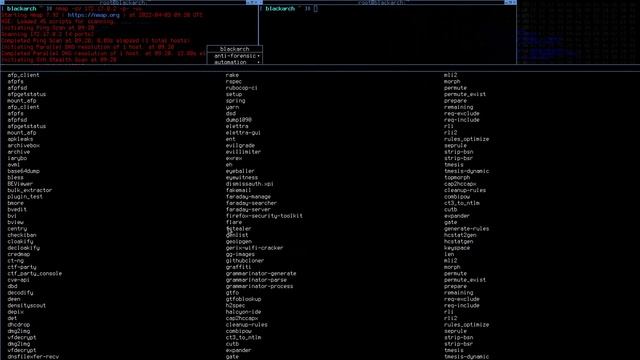
Task: Click the 'rubocop-ci' entry
Action: 242,88
